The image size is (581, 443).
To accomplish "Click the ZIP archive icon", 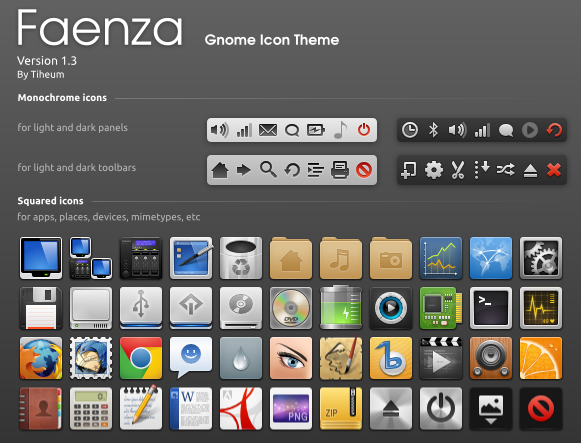I will coord(341,409).
